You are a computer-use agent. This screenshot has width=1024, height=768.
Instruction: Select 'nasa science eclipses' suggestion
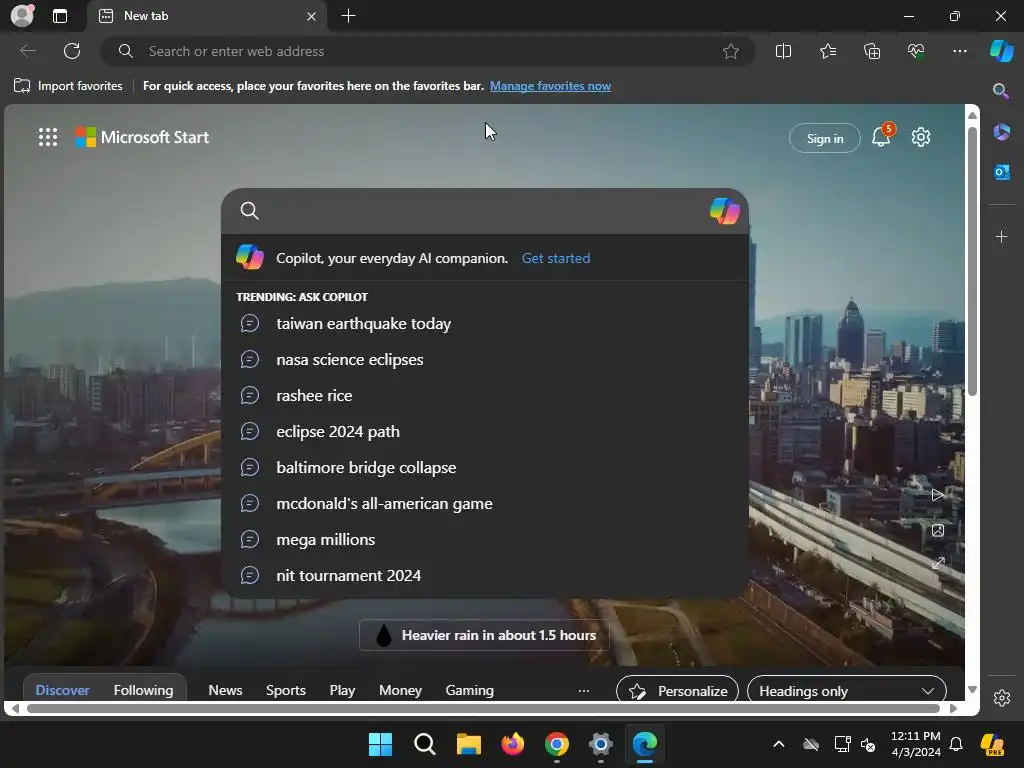pos(485,359)
